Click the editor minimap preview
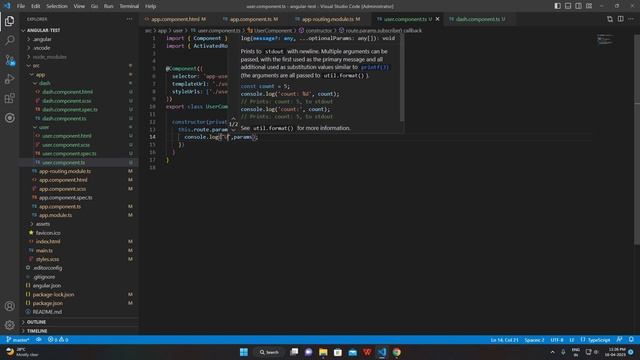The height and width of the screenshot is (360, 640). (x=604, y=40)
